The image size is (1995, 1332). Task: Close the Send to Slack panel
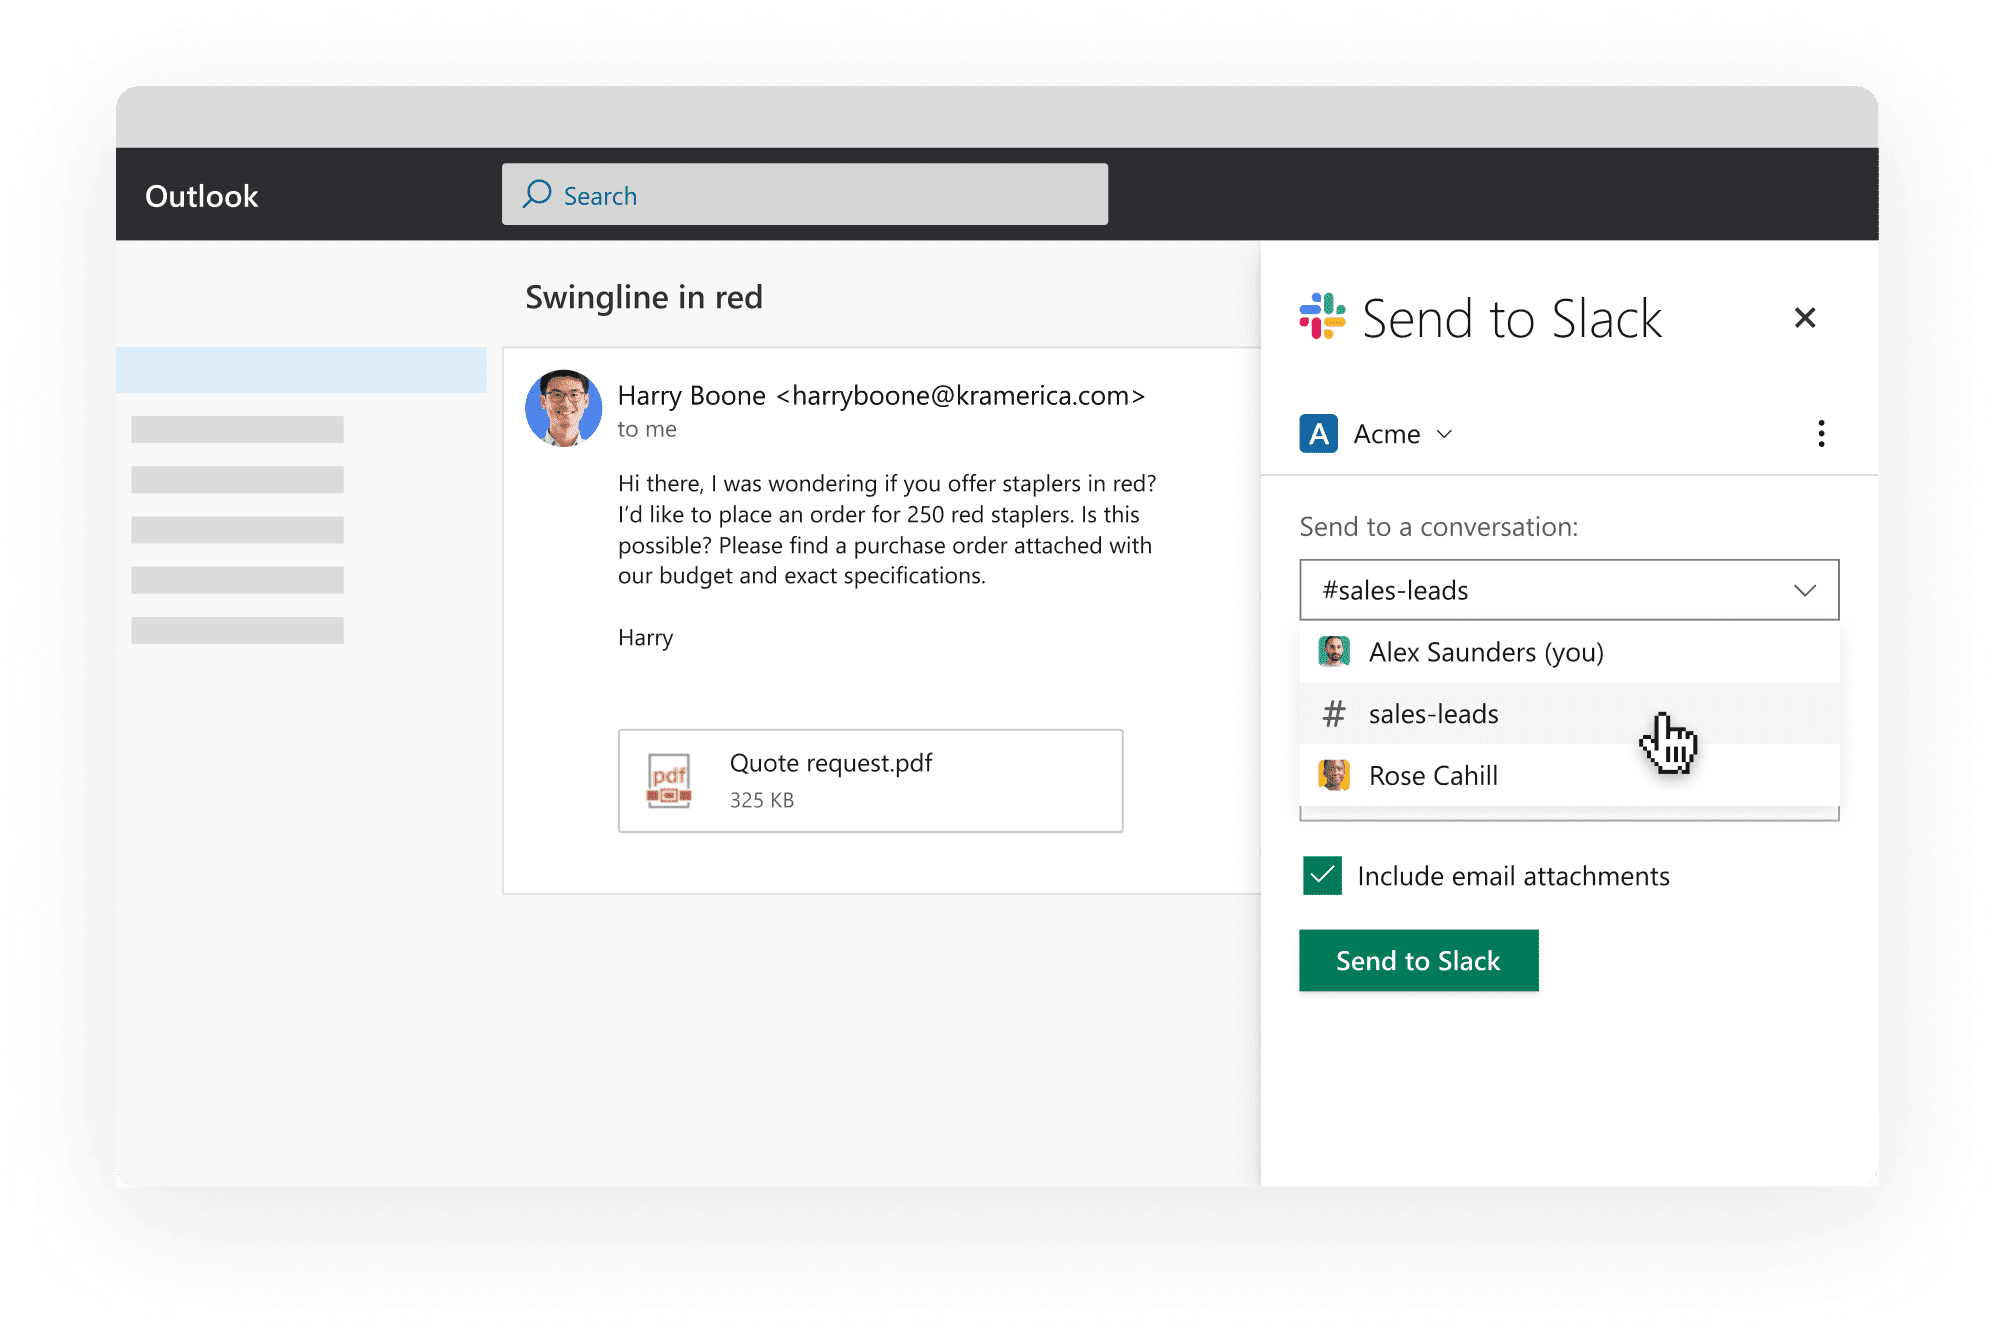pyautogui.click(x=1804, y=317)
